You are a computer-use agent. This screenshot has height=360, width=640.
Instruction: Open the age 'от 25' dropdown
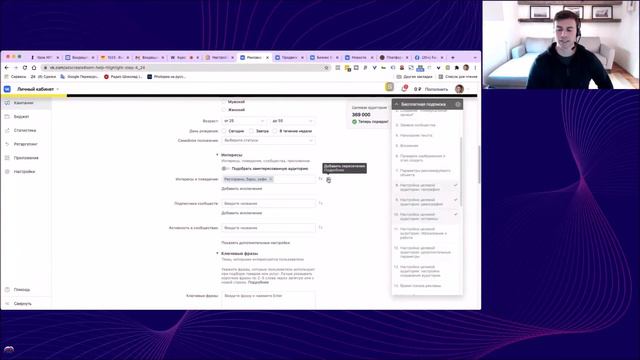pyautogui.click(x=244, y=121)
